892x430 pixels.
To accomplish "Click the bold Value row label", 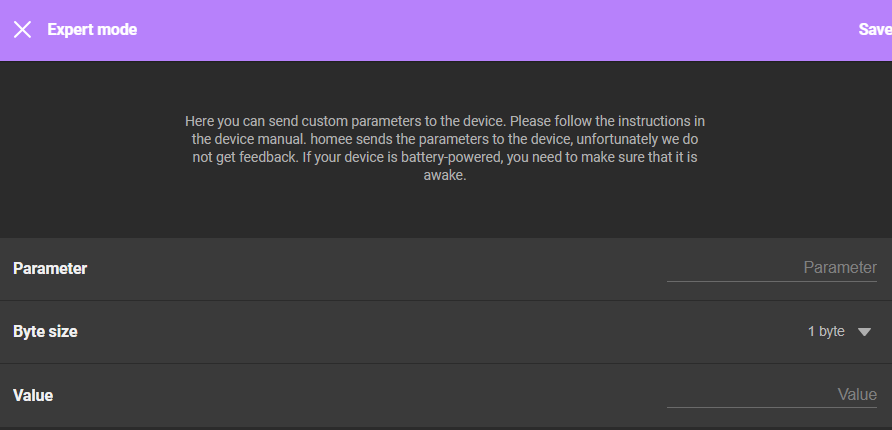I will [33, 395].
